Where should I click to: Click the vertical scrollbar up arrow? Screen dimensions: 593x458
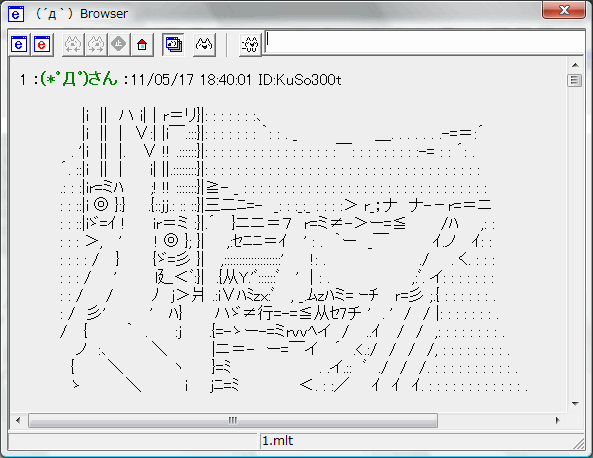(575, 65)
